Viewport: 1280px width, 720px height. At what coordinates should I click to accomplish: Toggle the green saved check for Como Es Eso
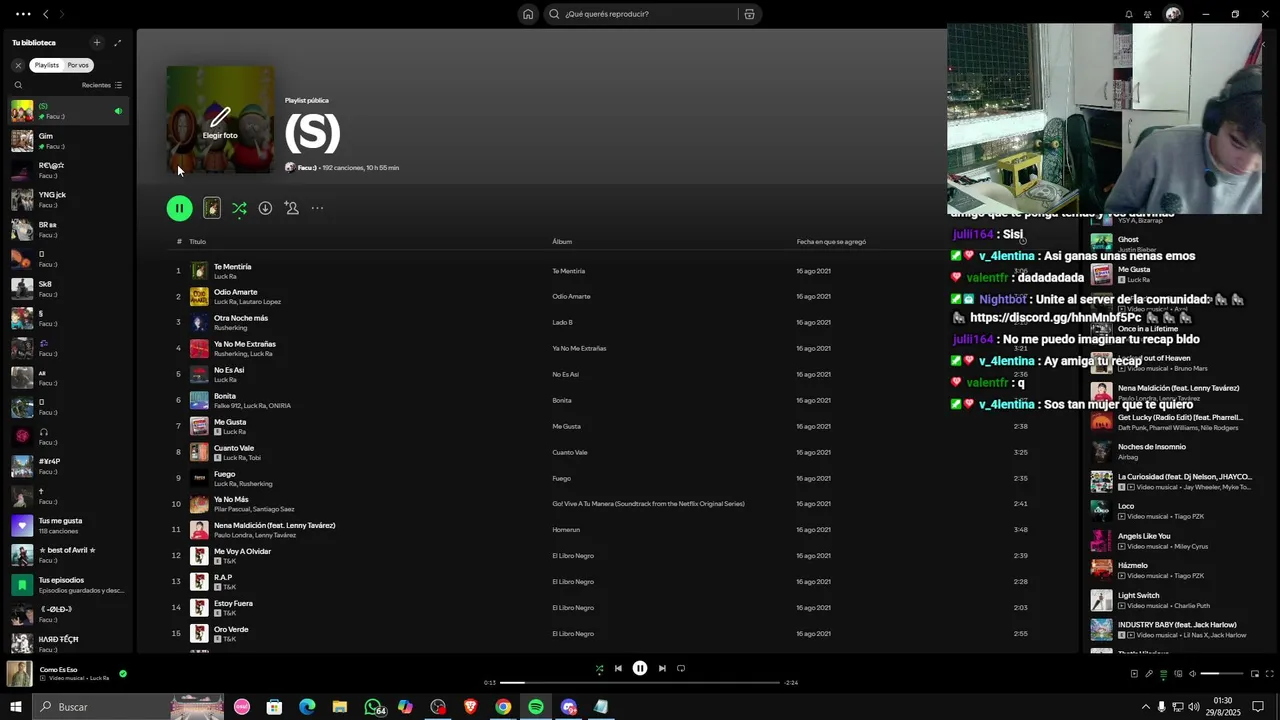pos(123,673)
